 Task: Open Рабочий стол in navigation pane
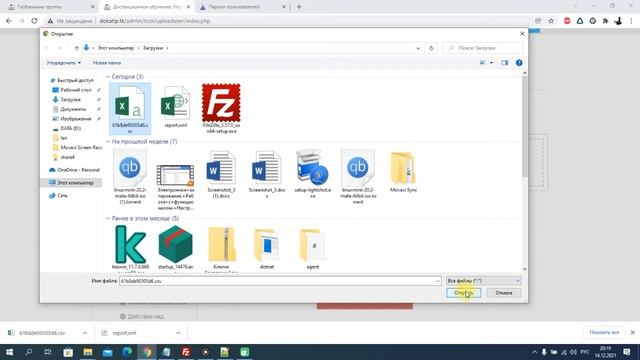tap(76, 90)
